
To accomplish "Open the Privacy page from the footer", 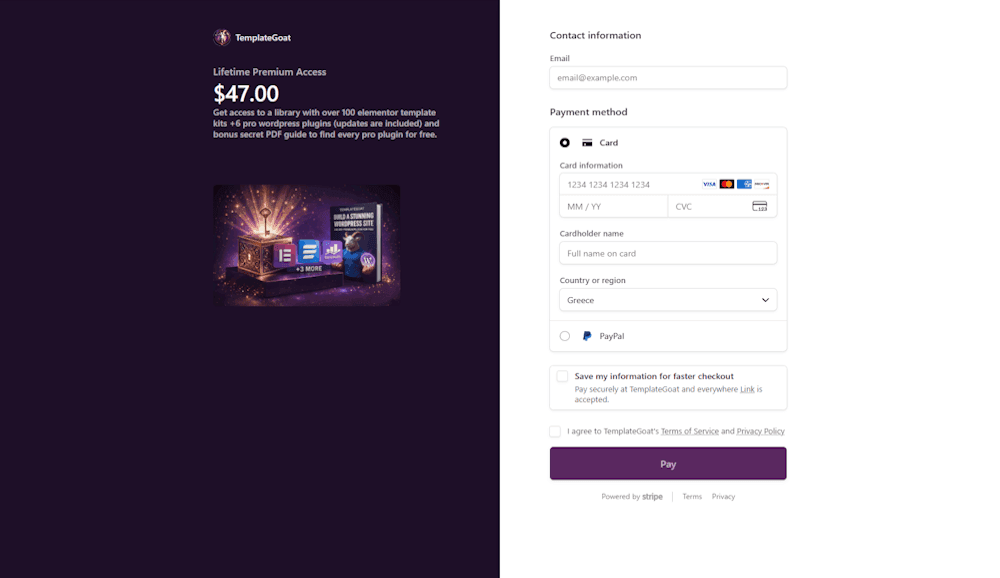I will pyautogui.click(x=723, y=496).
